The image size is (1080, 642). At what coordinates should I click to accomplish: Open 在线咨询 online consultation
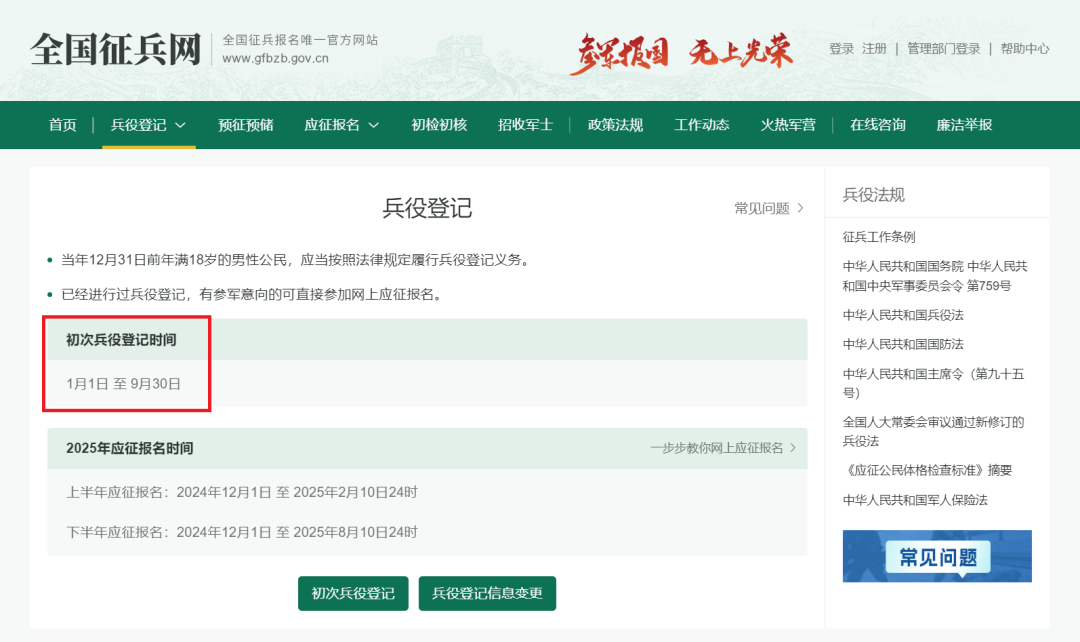pos(877,124)
